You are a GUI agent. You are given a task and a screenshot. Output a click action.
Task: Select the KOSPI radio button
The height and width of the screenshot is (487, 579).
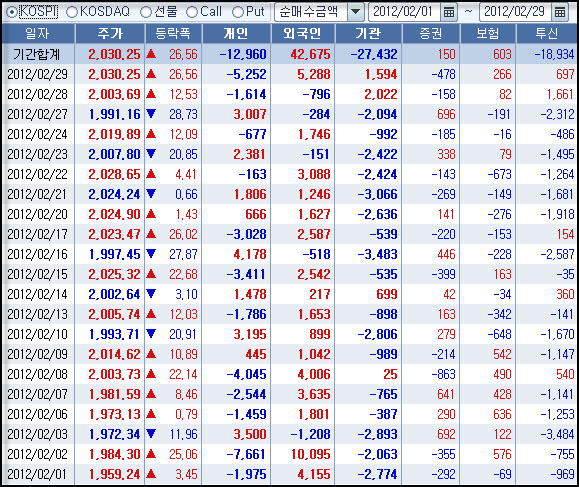(12, 12)
